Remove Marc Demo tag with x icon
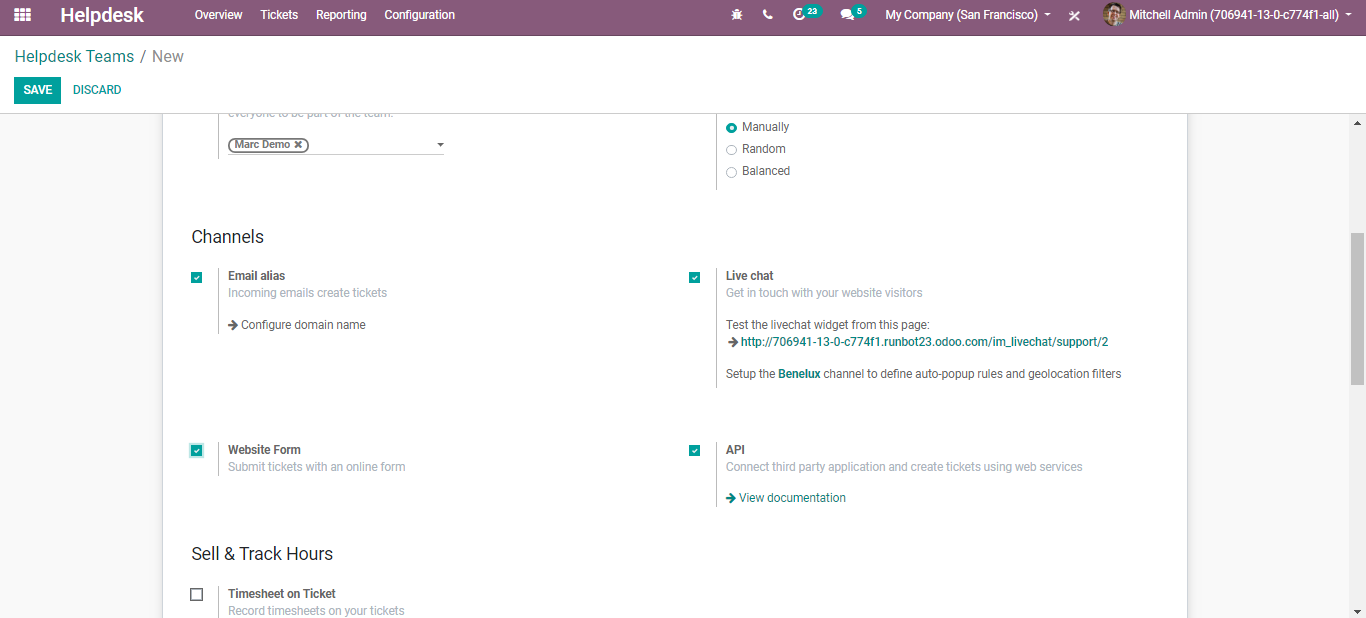 298,145
